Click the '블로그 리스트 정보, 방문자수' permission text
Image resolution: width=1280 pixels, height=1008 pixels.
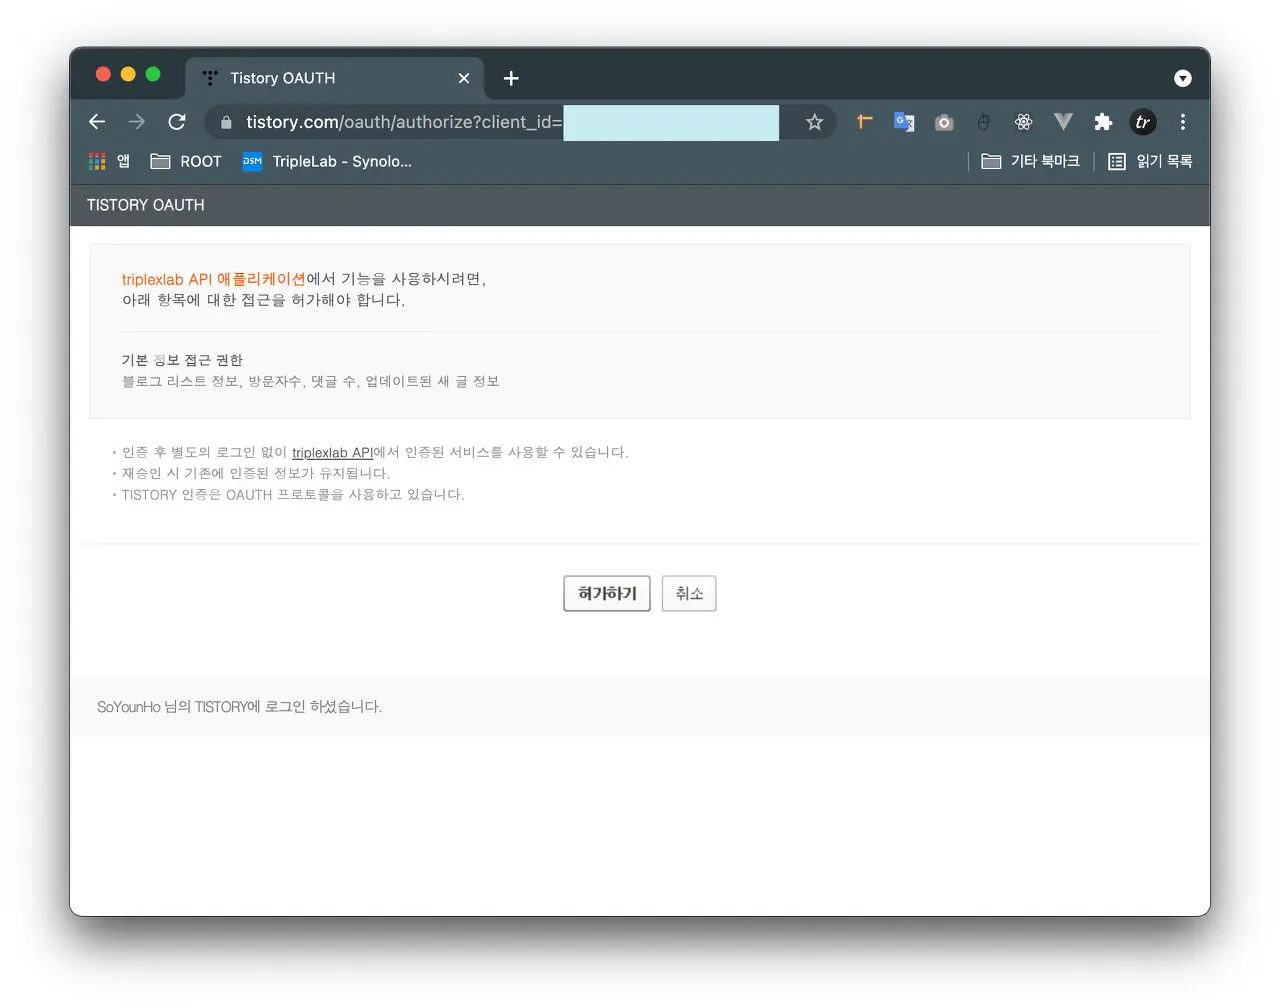(x=310, y=381)
